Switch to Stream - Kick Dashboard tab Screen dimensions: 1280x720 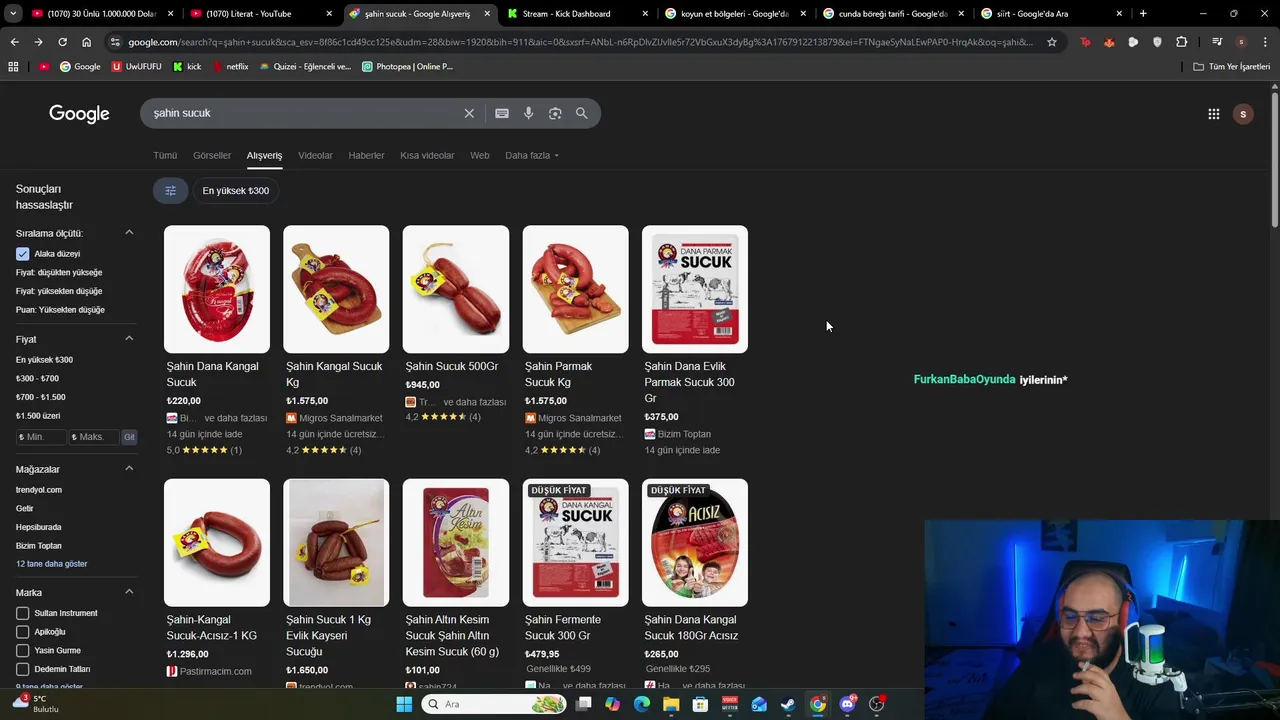577,14
